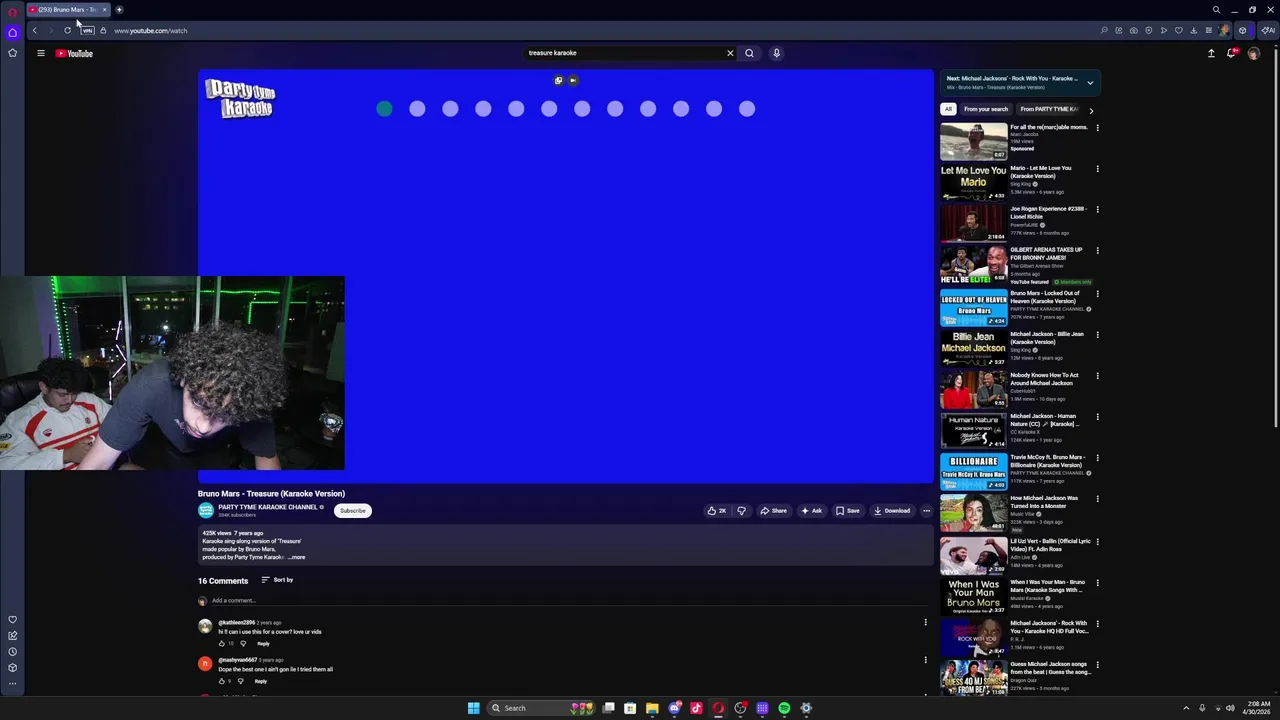Open Opera's home icon in the sidebar

click(x=12, y=32)
